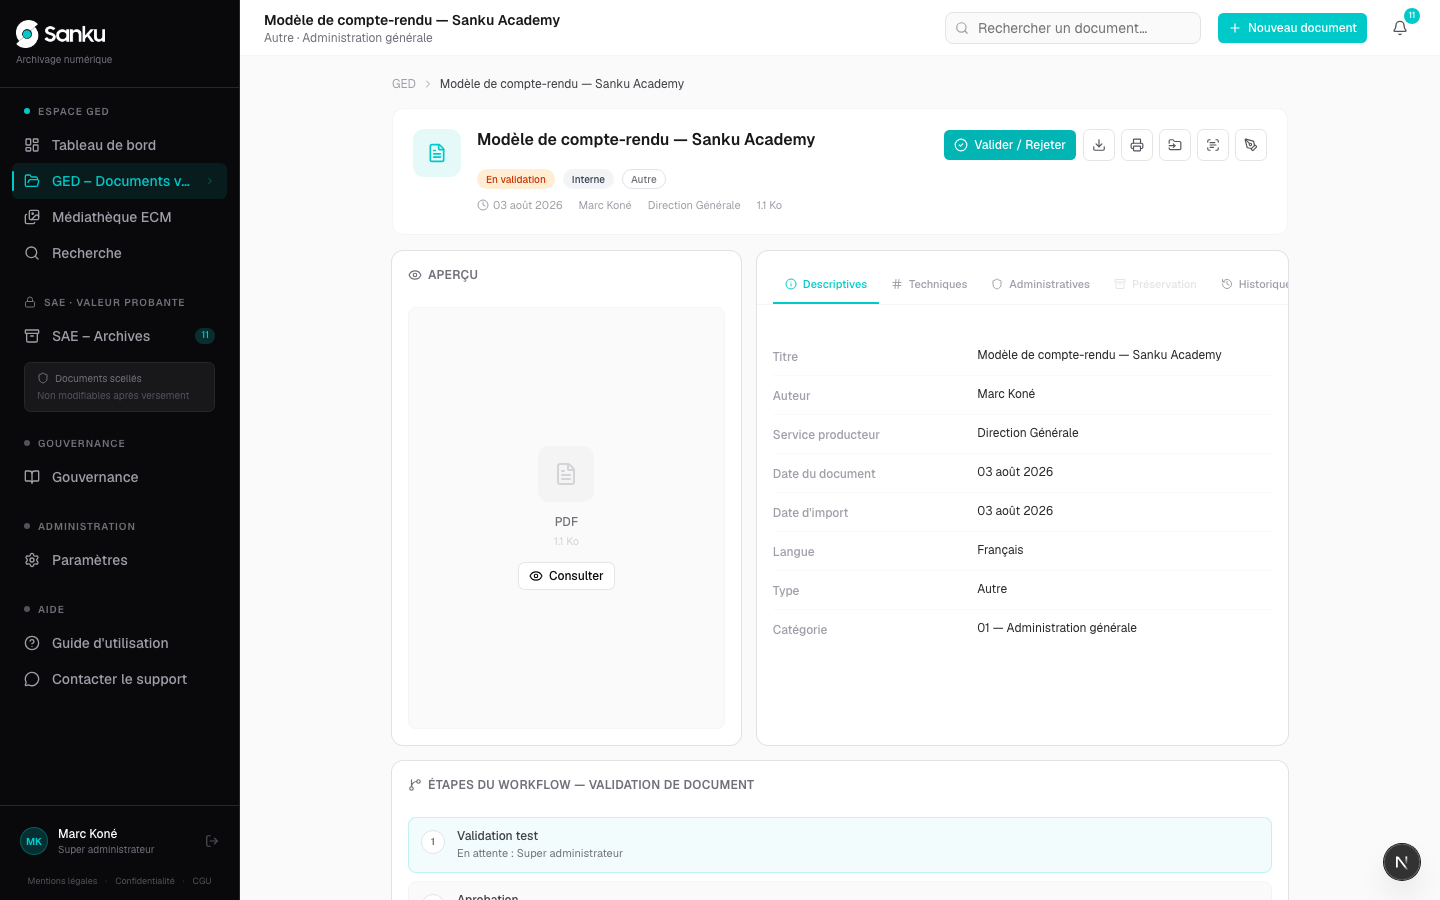Open Contacter le support
The height and width of the screenshot is (900, 1440).
click(120, 679)
